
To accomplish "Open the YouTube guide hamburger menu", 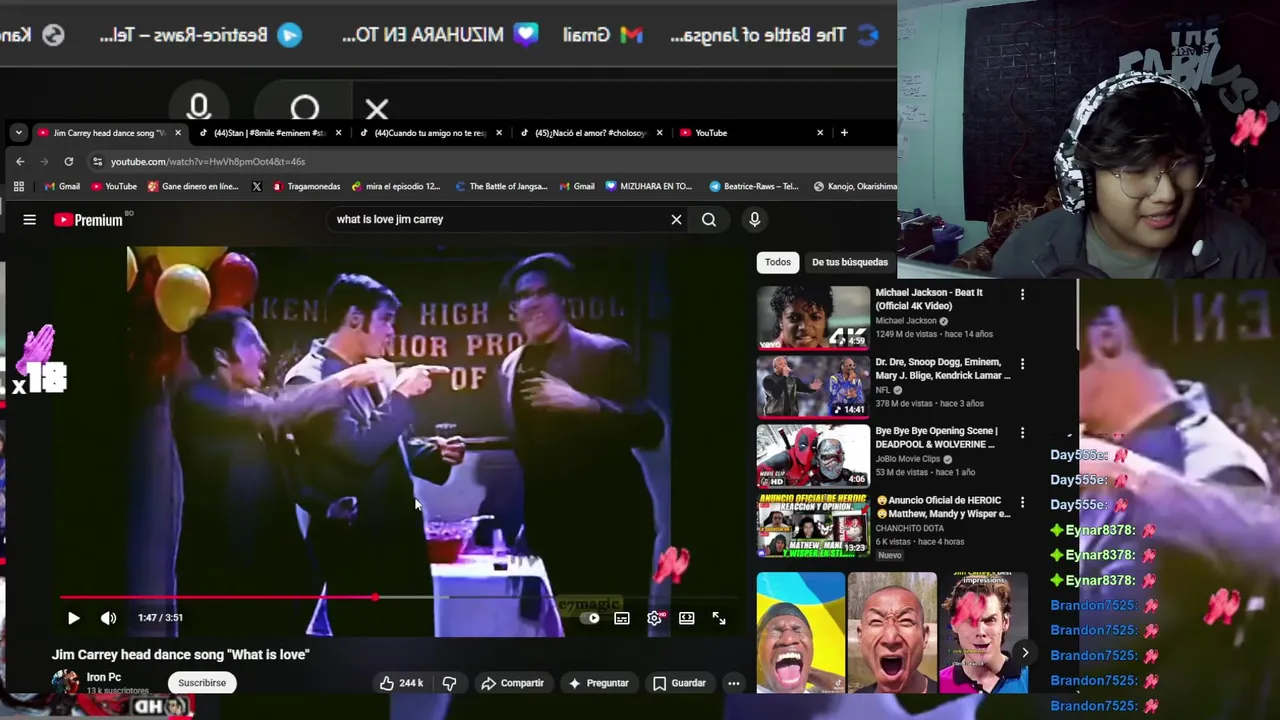I will coord(29,219).
